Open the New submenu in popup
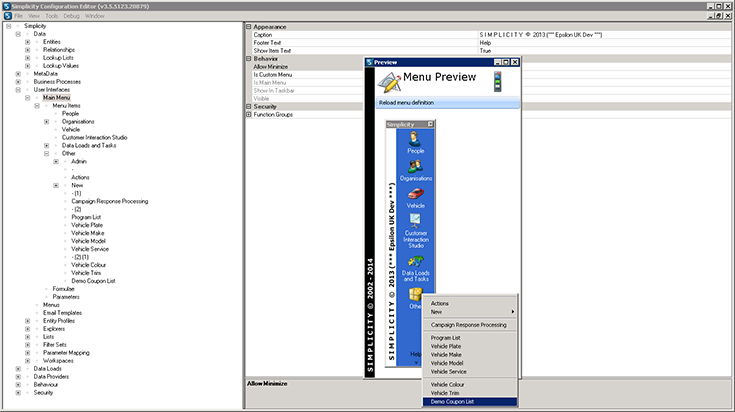Screen dimensions: 735x412 point(470,312)
